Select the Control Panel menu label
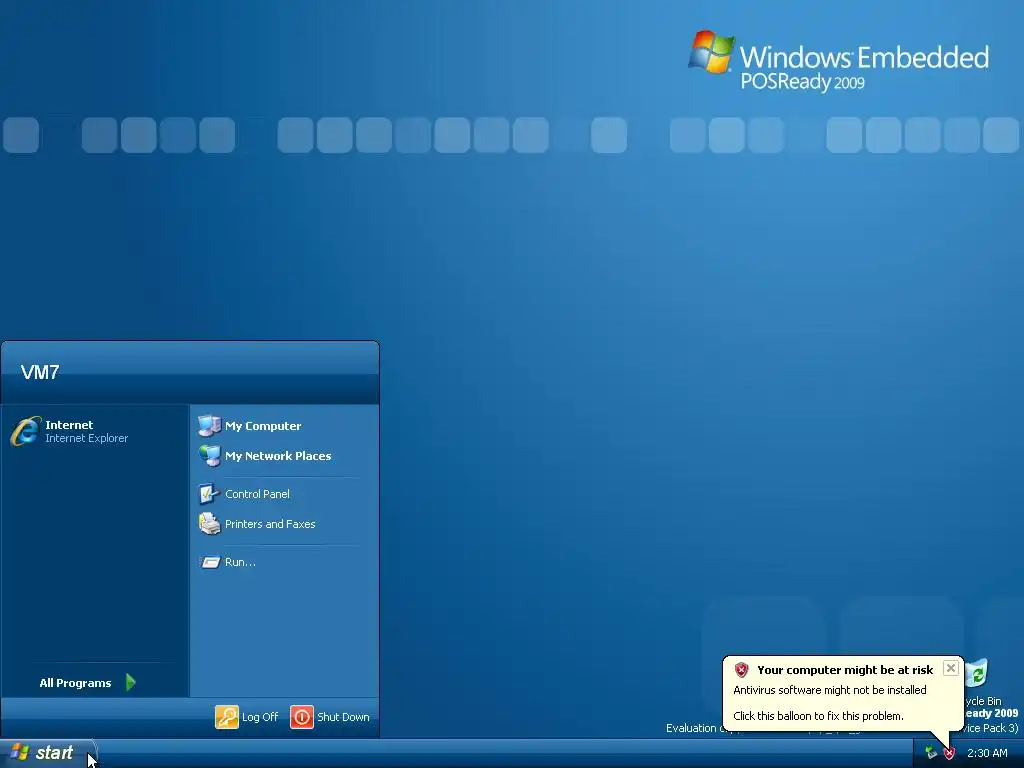Viewport: 1024px width, 768px height. coord(257,494)
